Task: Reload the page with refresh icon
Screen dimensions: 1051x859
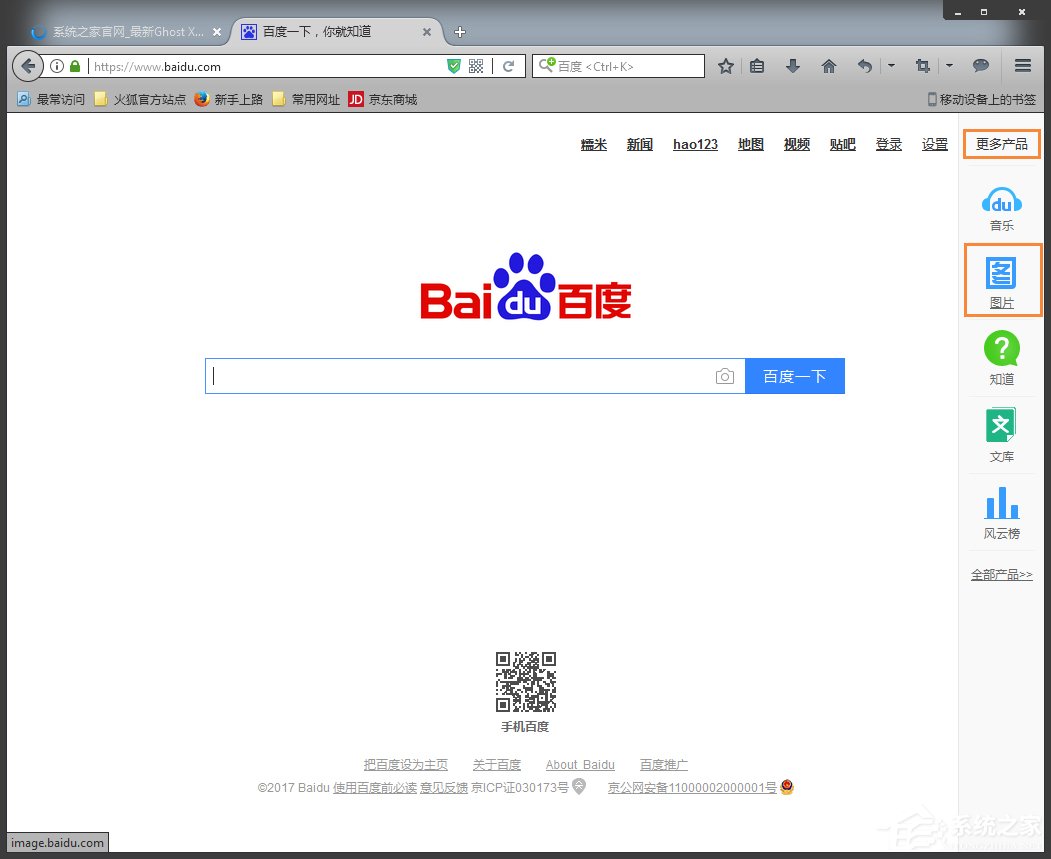Action: coord(509,66)
